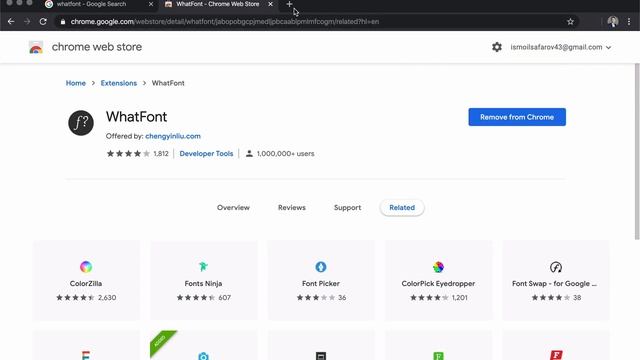This screenshot has width=640, height=360.
Task: Open the Chrome profile avatar
Action: coord(613,22)
